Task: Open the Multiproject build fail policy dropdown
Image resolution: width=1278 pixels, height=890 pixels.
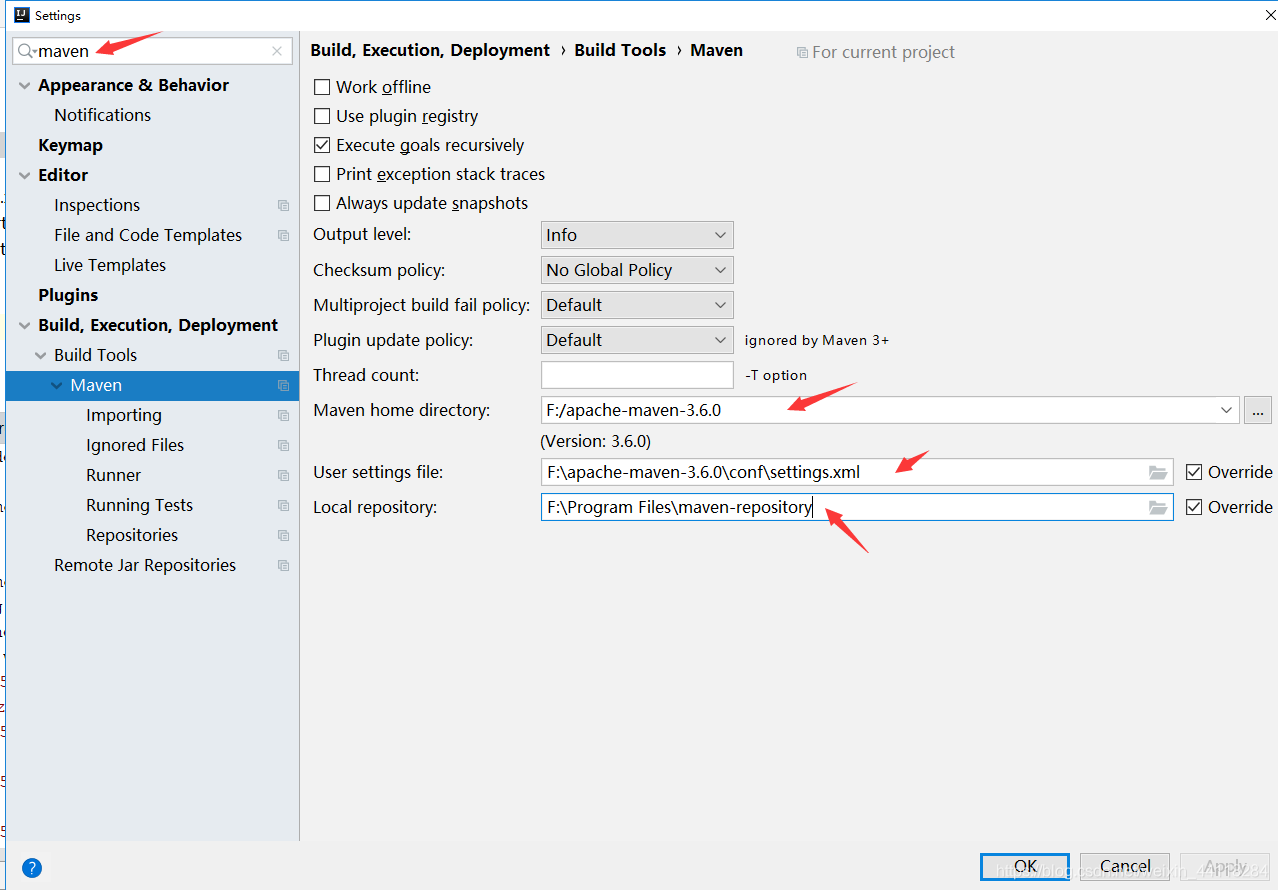Action: (637, 305)
